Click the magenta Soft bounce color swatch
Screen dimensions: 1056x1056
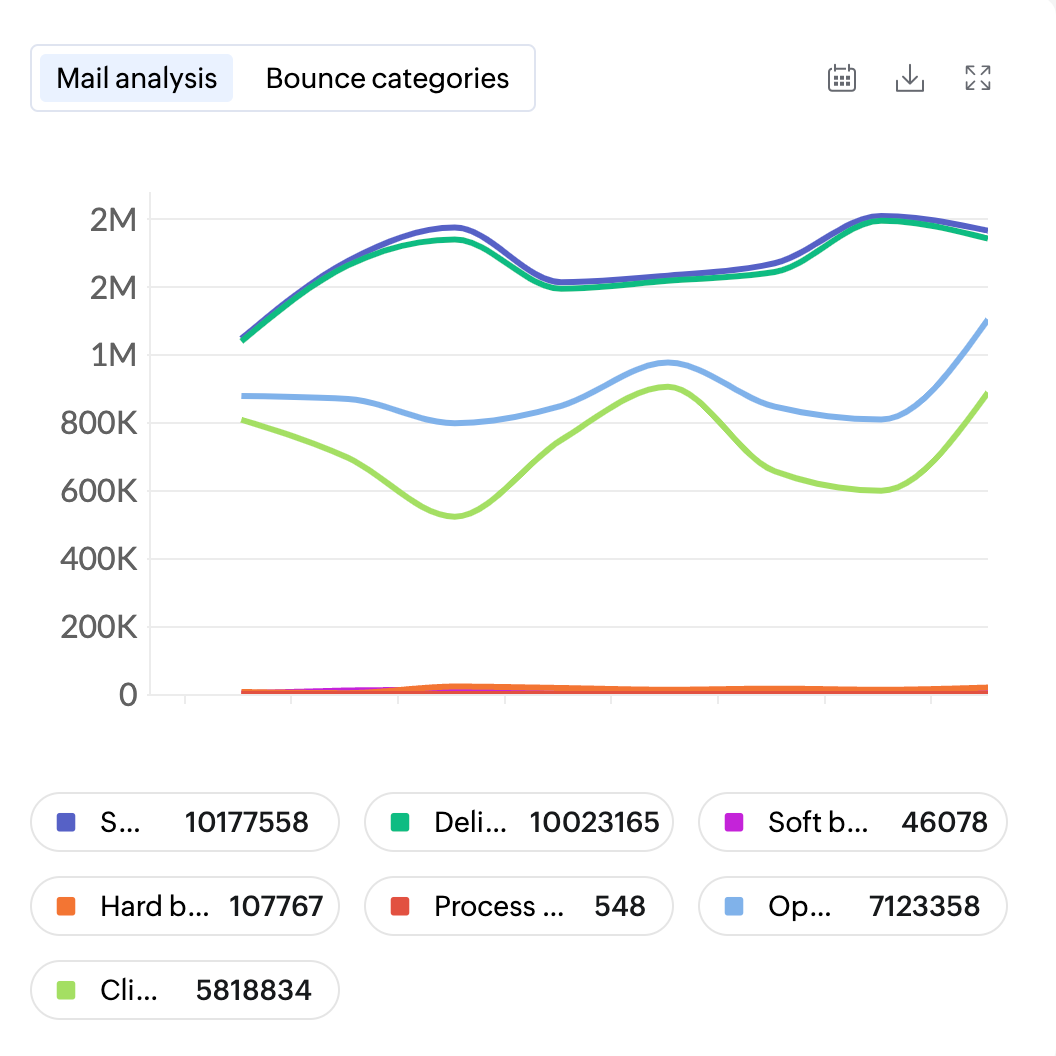coord(734,822)
